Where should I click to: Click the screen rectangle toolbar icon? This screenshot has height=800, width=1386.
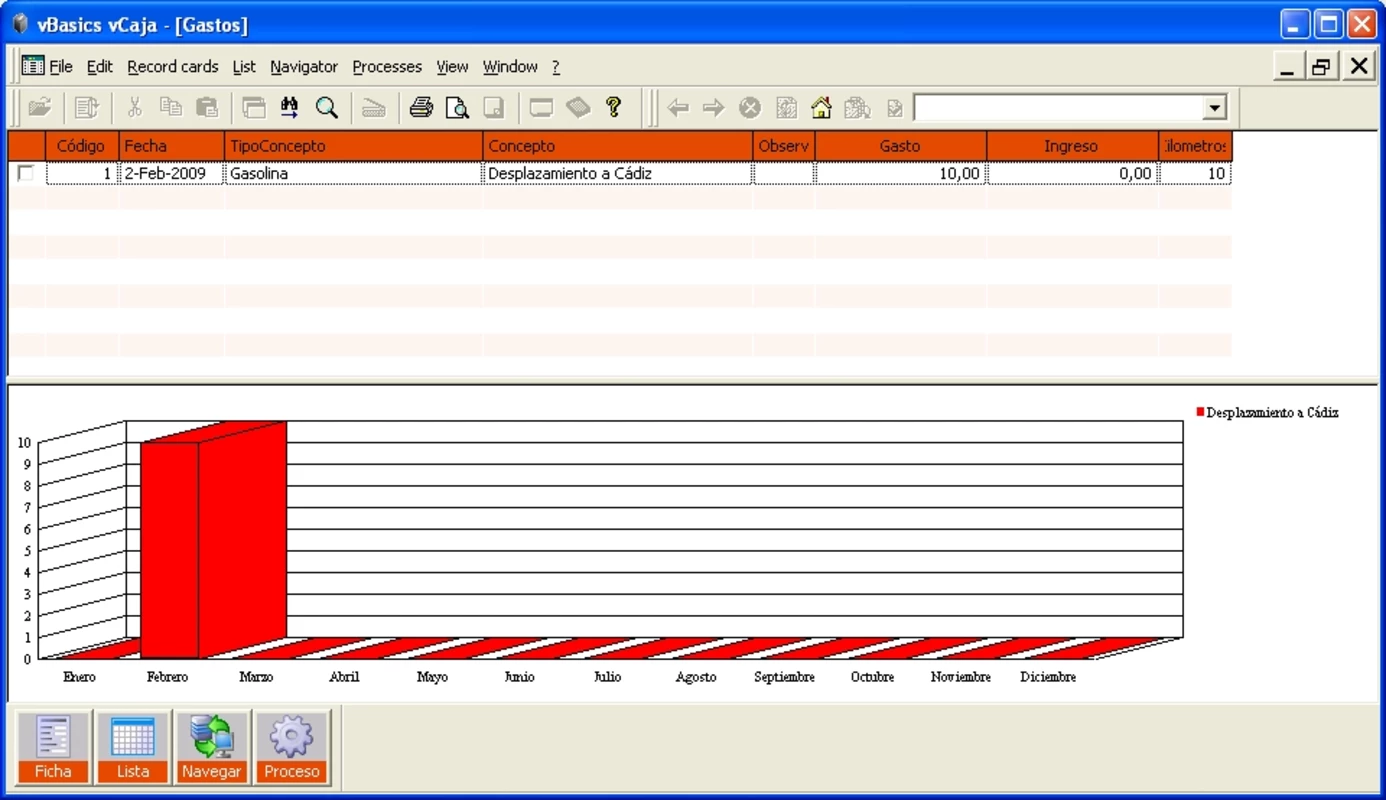click(541, 107)
